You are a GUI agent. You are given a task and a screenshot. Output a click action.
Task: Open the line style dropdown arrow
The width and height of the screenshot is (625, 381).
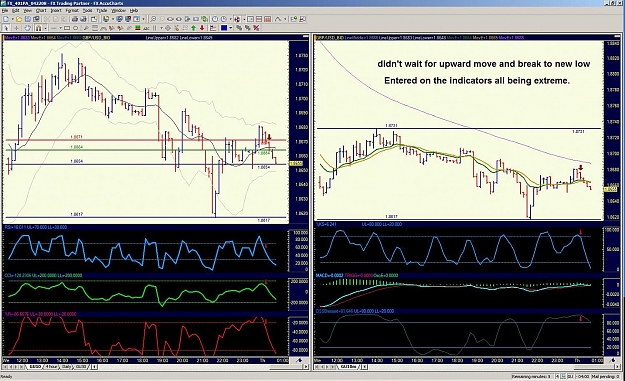pos(61,28)
